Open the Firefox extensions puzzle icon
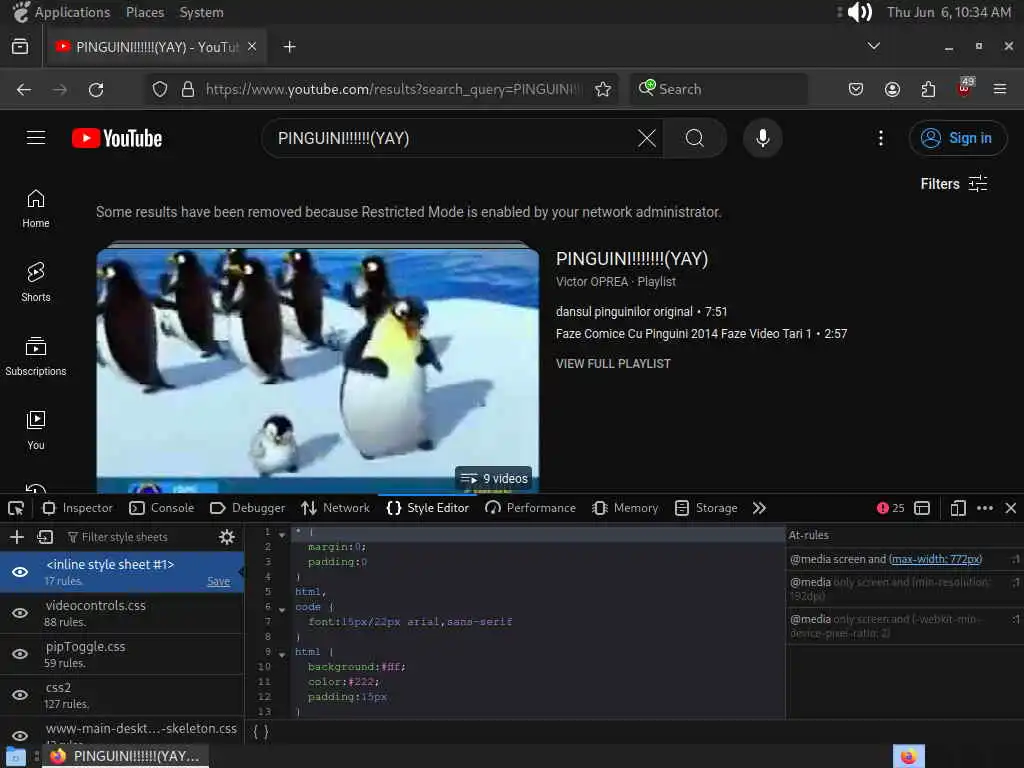The width and height of the screenshot is (1024, 768). 928,89
